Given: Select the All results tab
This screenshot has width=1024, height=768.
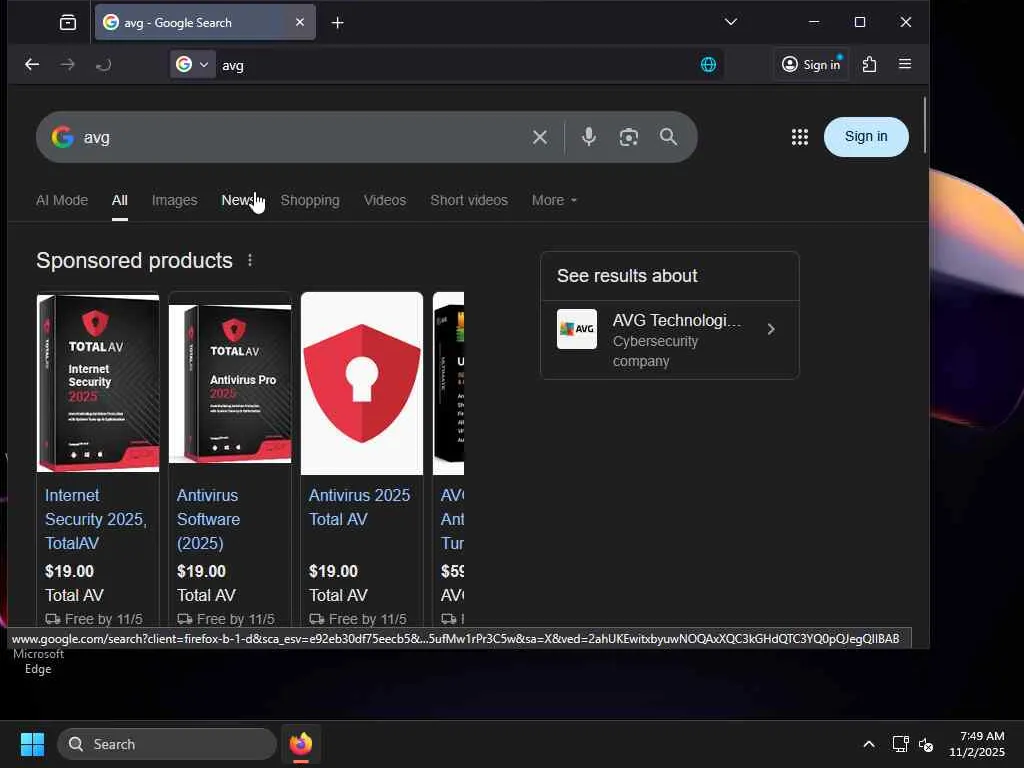Looking at the screenshot, I should (x=120, y=200).
